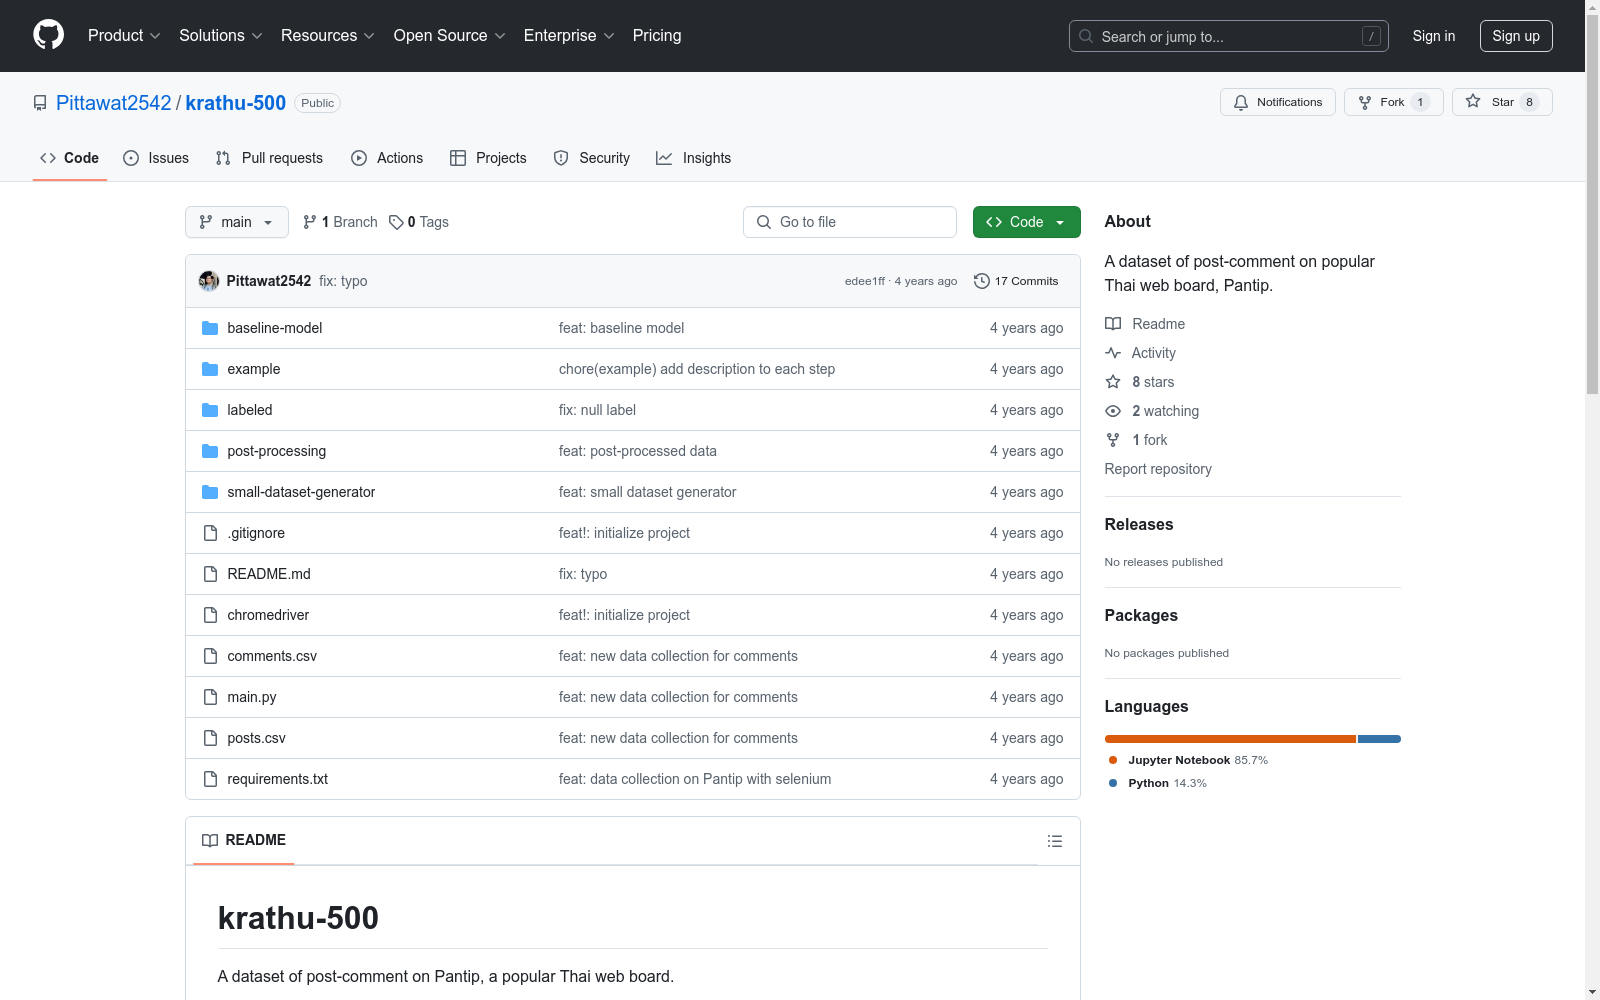This screenshot has width=1600, height=1000.
Task: Click the baseline-model folder icon
Action: click(x=210, y=328)
